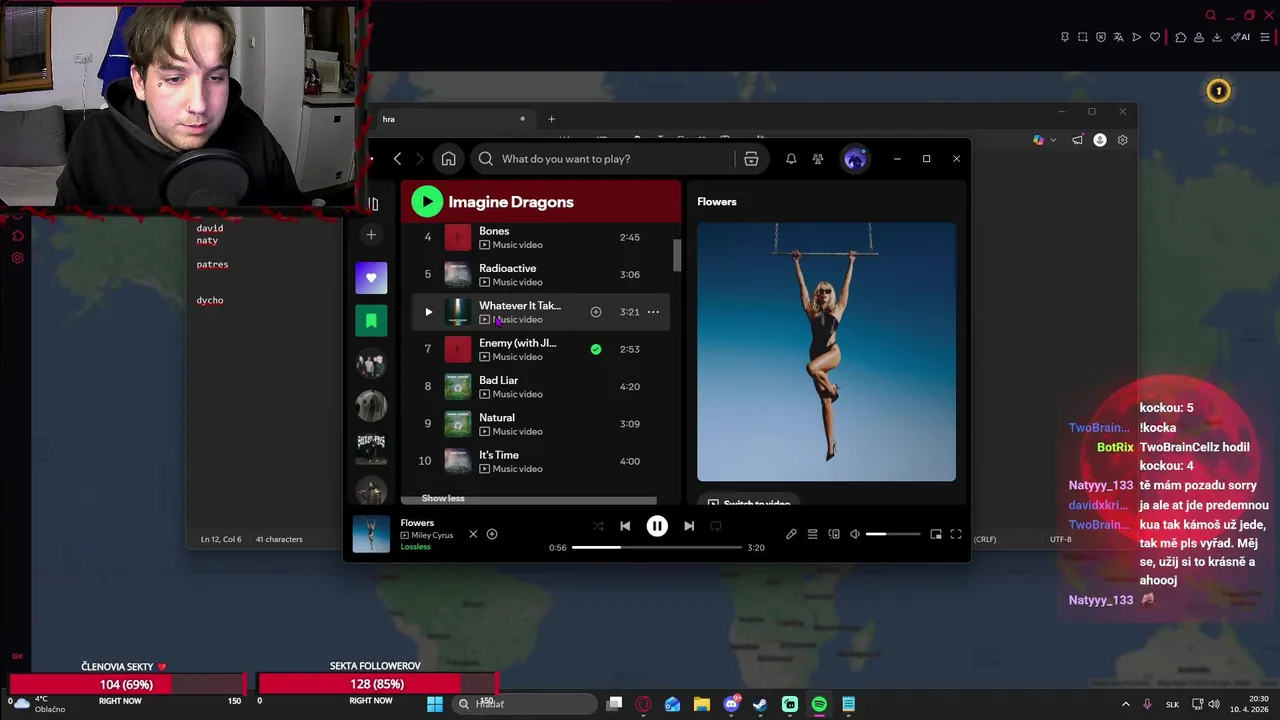Open the connect to a device menu
Viewport: 1280px width, 720px height.
(834, 534)
